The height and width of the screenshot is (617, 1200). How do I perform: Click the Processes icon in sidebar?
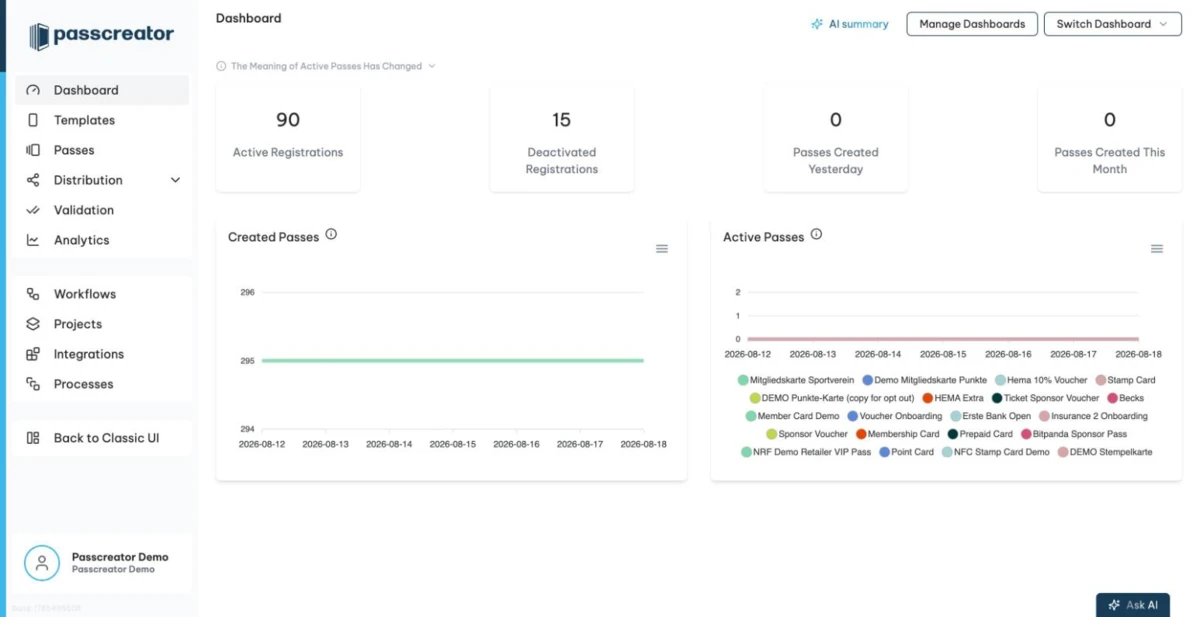33,384
